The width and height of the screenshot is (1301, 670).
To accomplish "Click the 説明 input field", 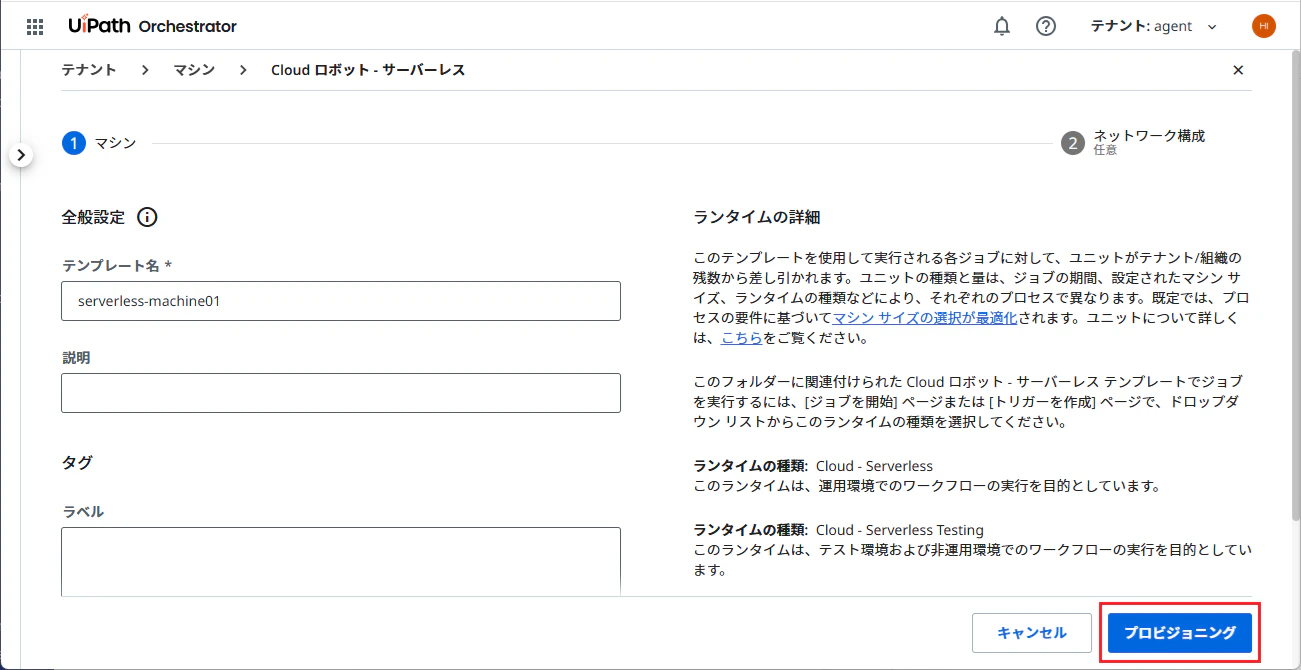I will pos(341,393).
